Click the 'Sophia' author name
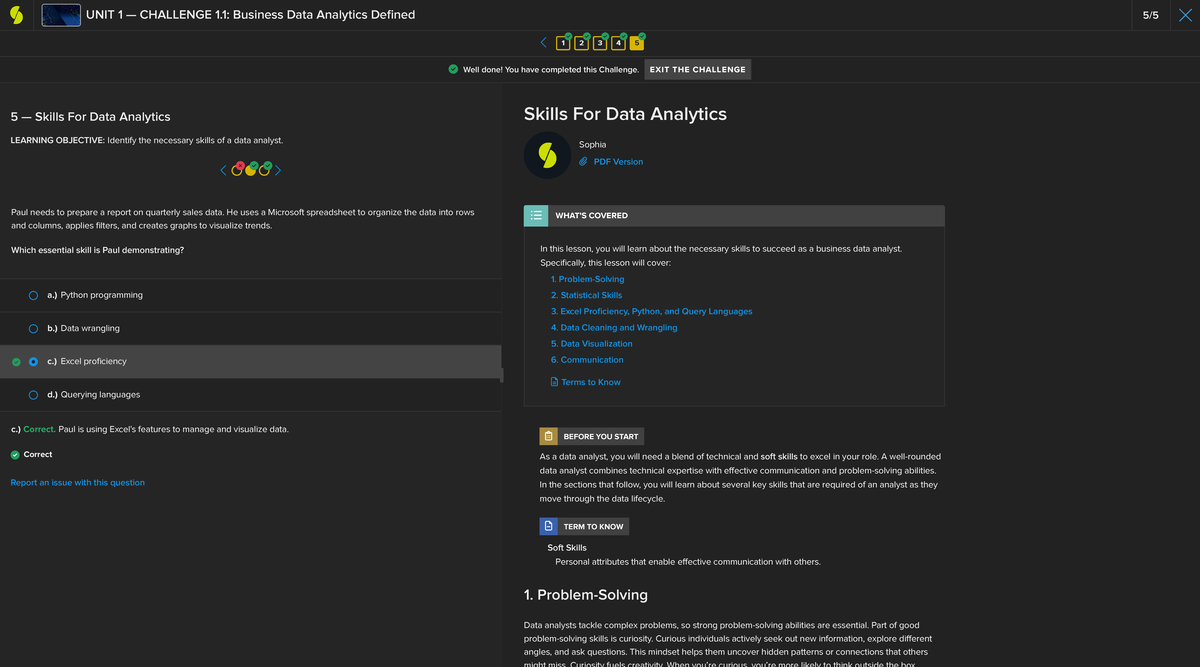The height and width of the screenshot is (667, 1200). click(592, 144)
